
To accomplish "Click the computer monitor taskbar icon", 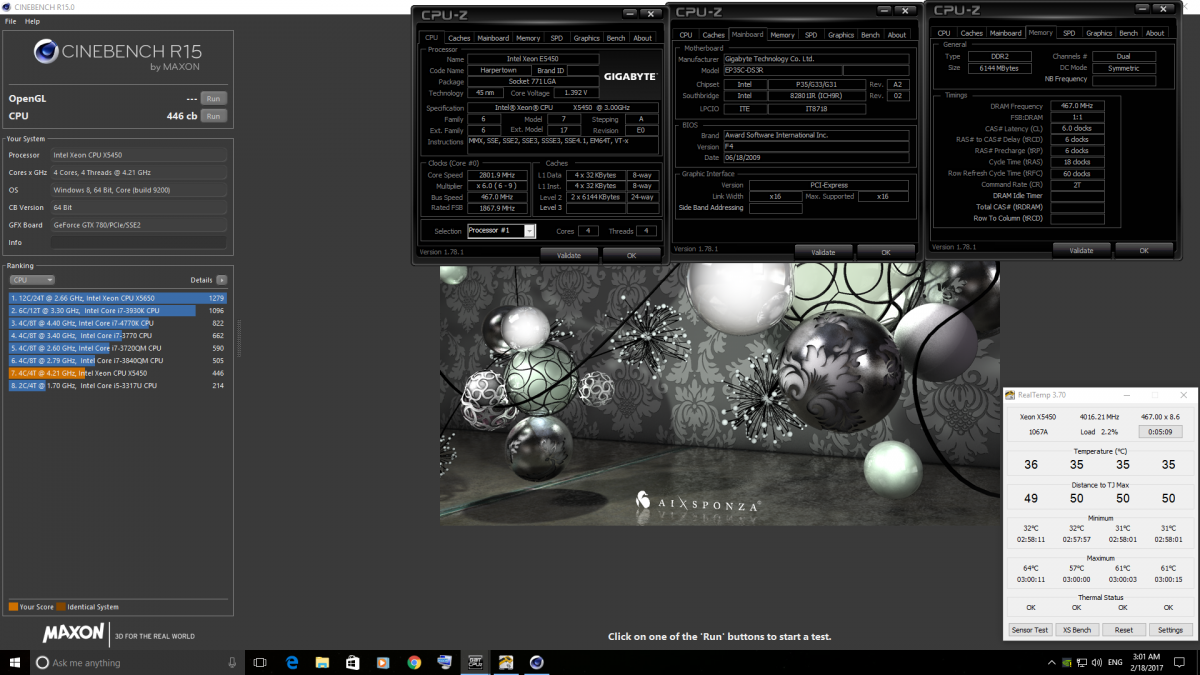I will 445,662.
